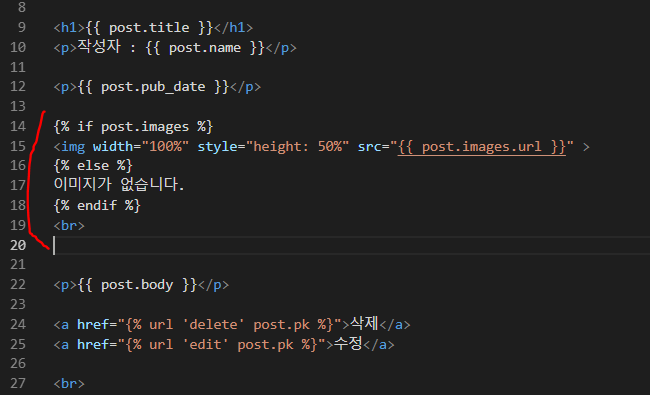Screen dimensions: 650x395
Task: Click the 'edit' url anchor line
Action: (224, 344)
